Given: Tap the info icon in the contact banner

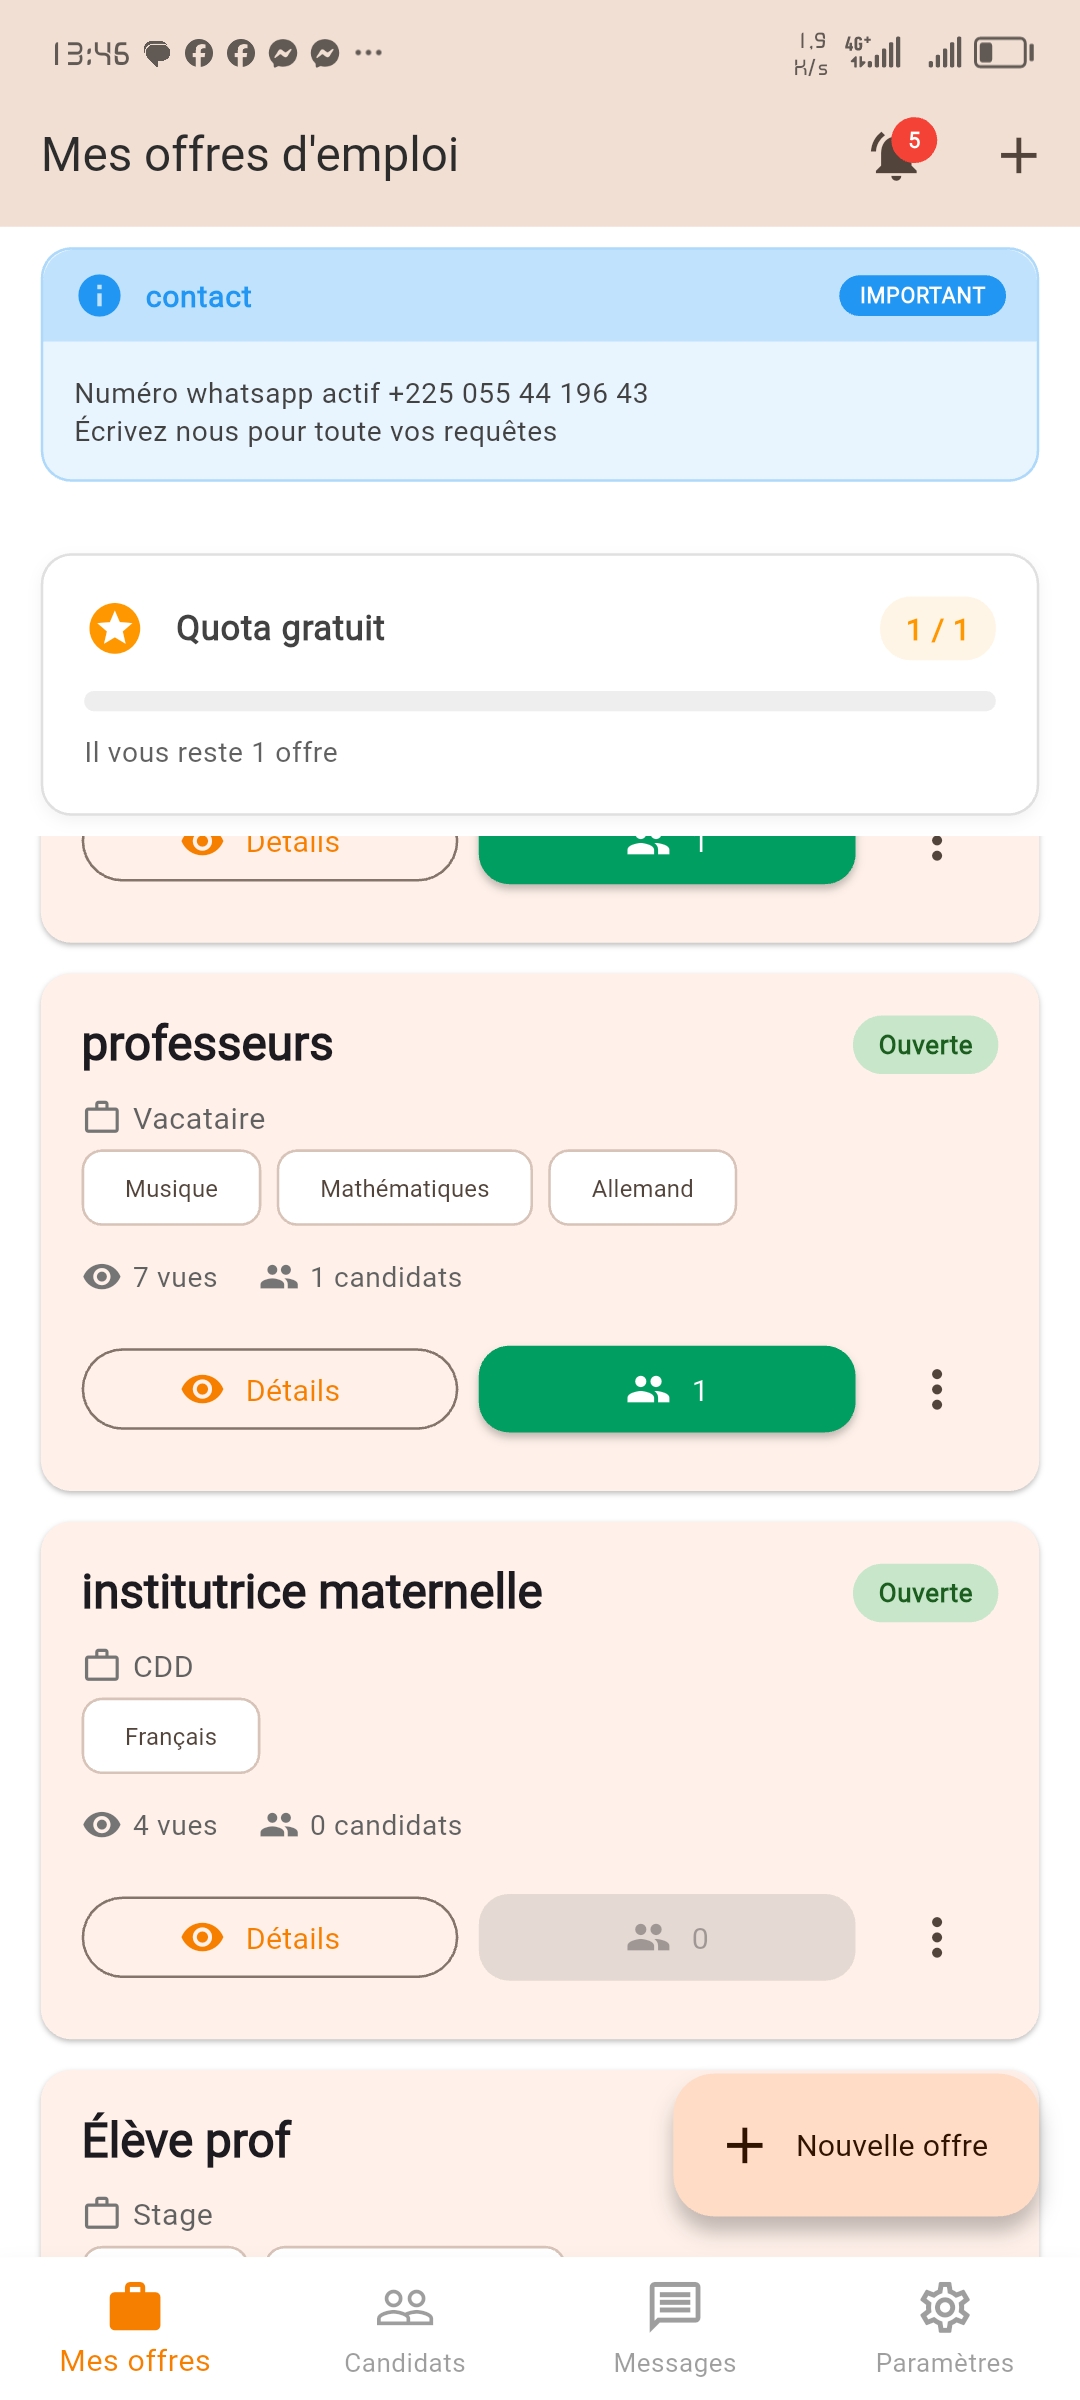Looking at the screenshot, I should click(98, 296).
